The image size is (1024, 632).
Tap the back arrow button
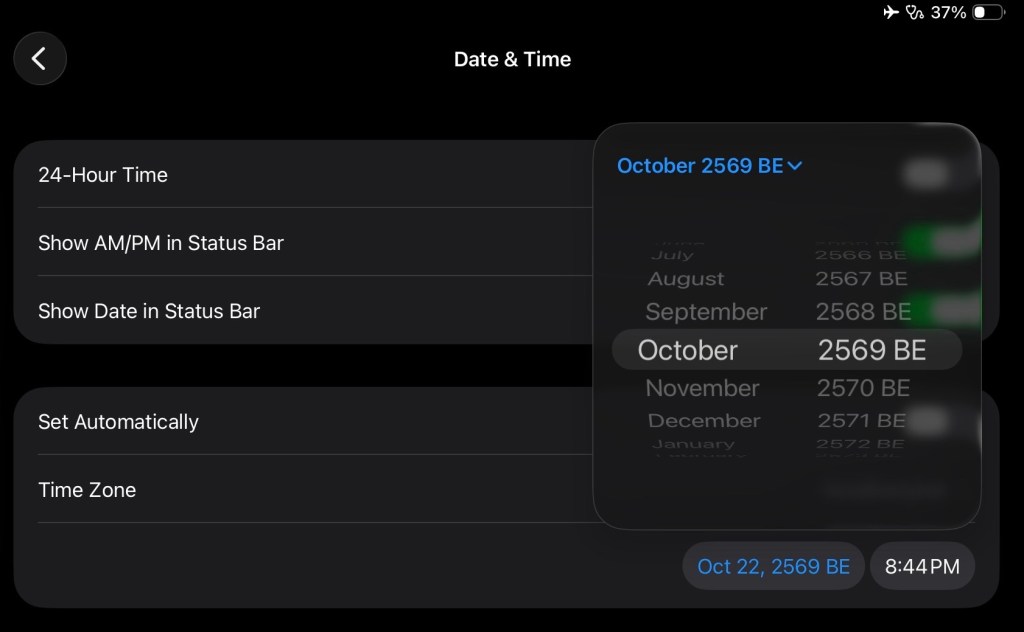click(x=40, y=59)
